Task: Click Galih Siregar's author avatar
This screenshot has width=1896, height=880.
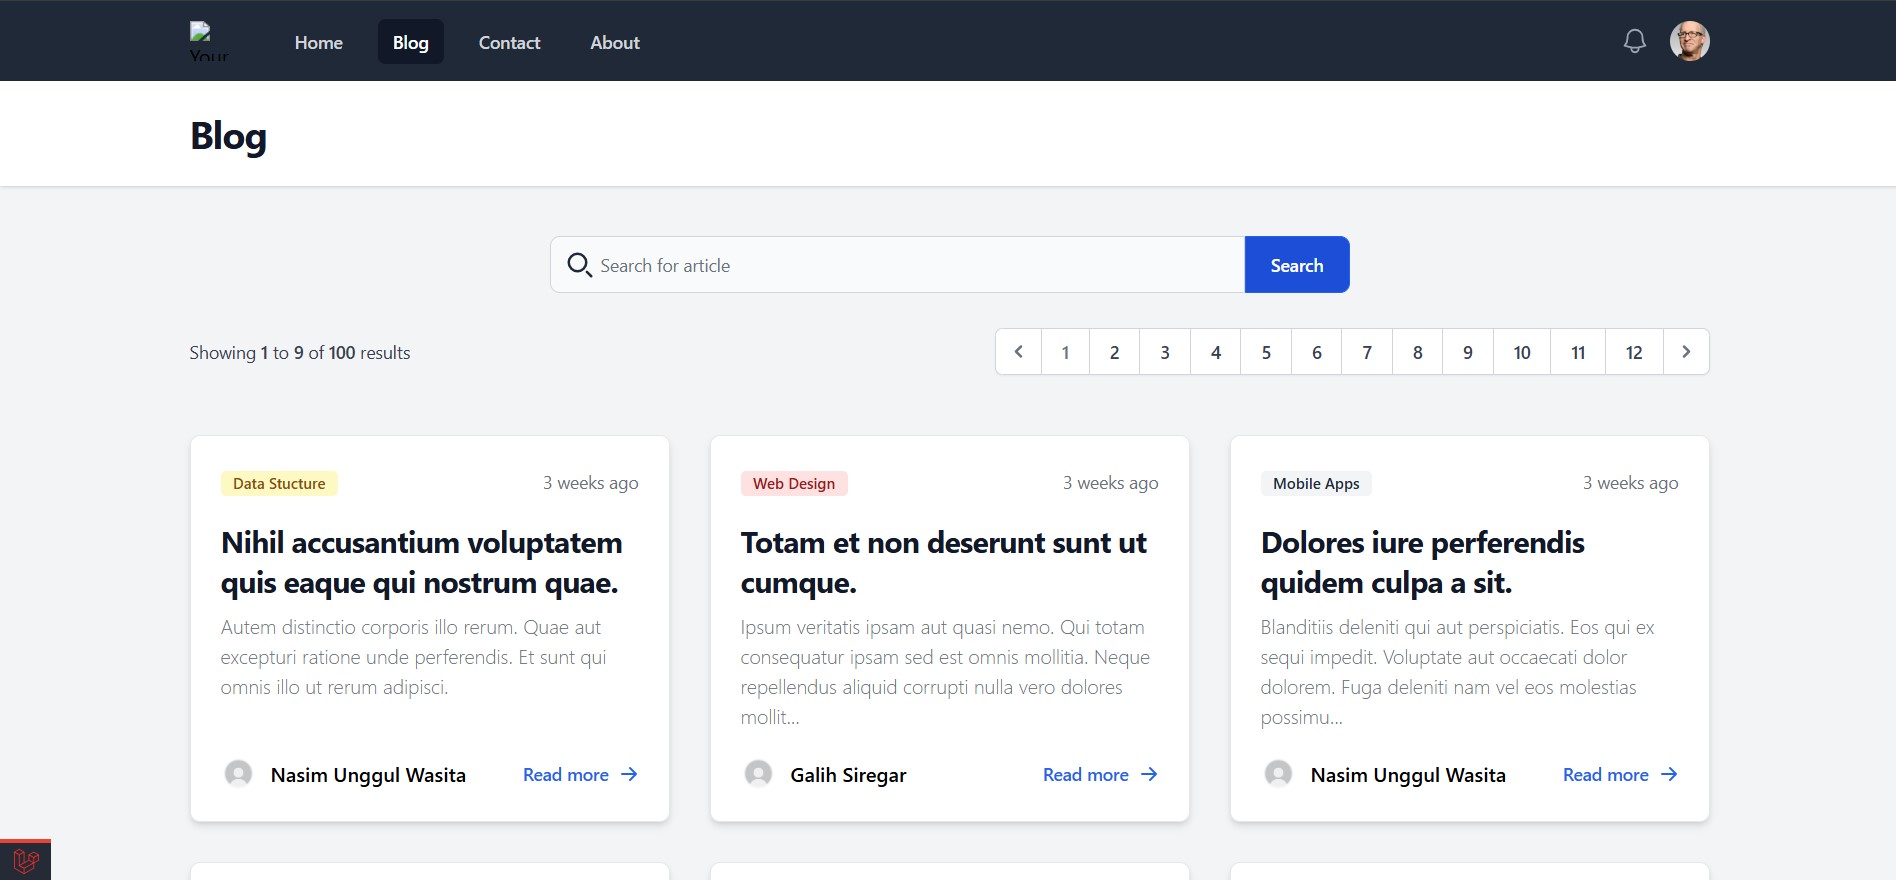Action: 758,774
